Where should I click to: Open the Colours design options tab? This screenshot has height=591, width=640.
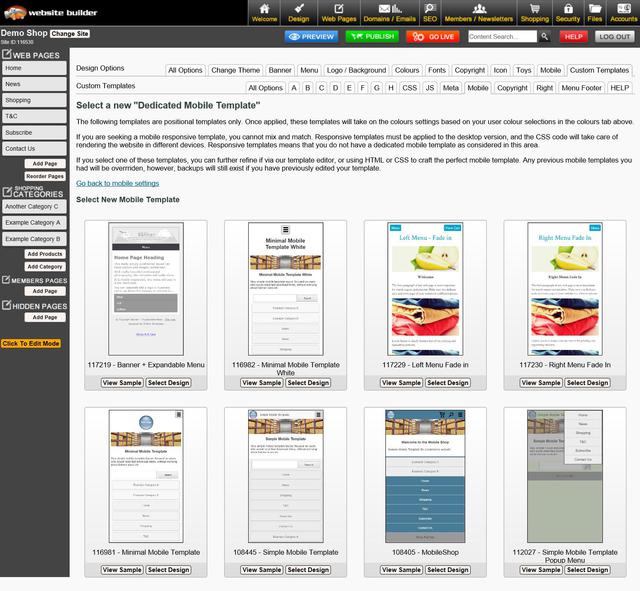(x=406, y=71)
